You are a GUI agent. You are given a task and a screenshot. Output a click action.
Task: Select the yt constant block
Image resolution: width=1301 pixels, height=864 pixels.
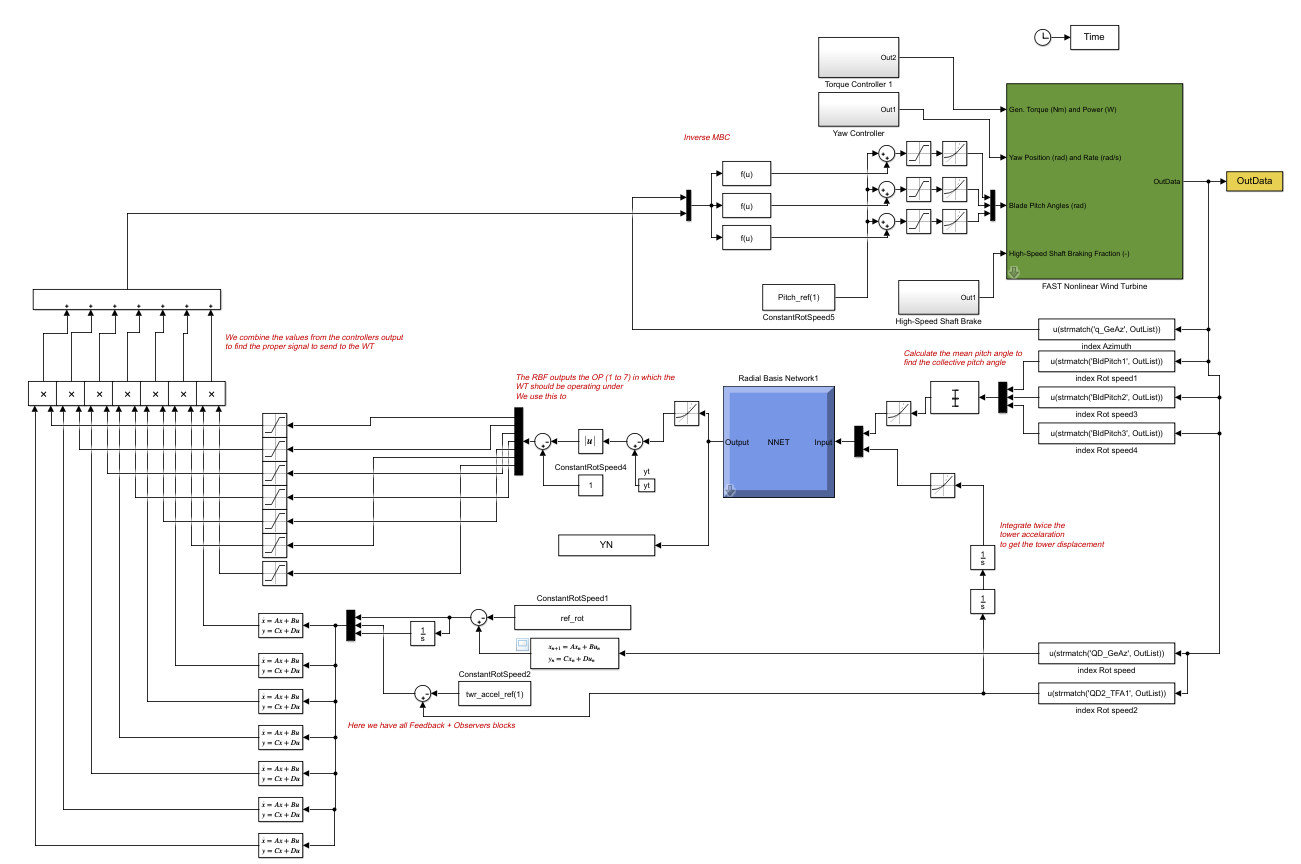647,485
